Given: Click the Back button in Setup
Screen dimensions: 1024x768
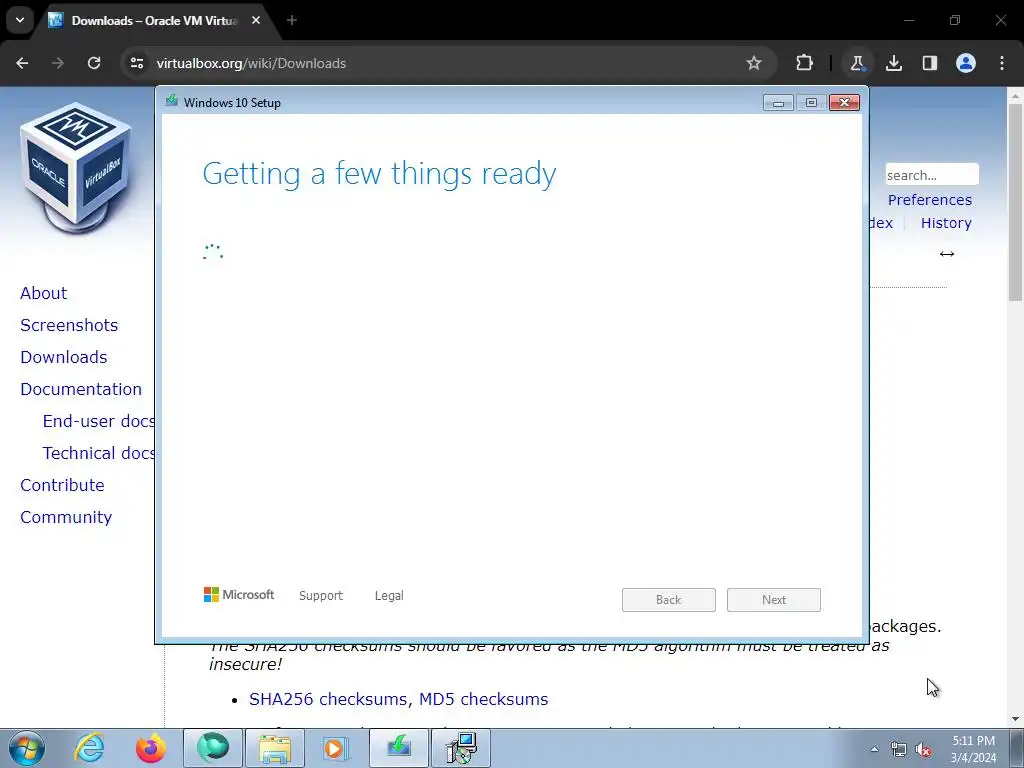Looking at the screenshot, I should (x=669, y=600).
